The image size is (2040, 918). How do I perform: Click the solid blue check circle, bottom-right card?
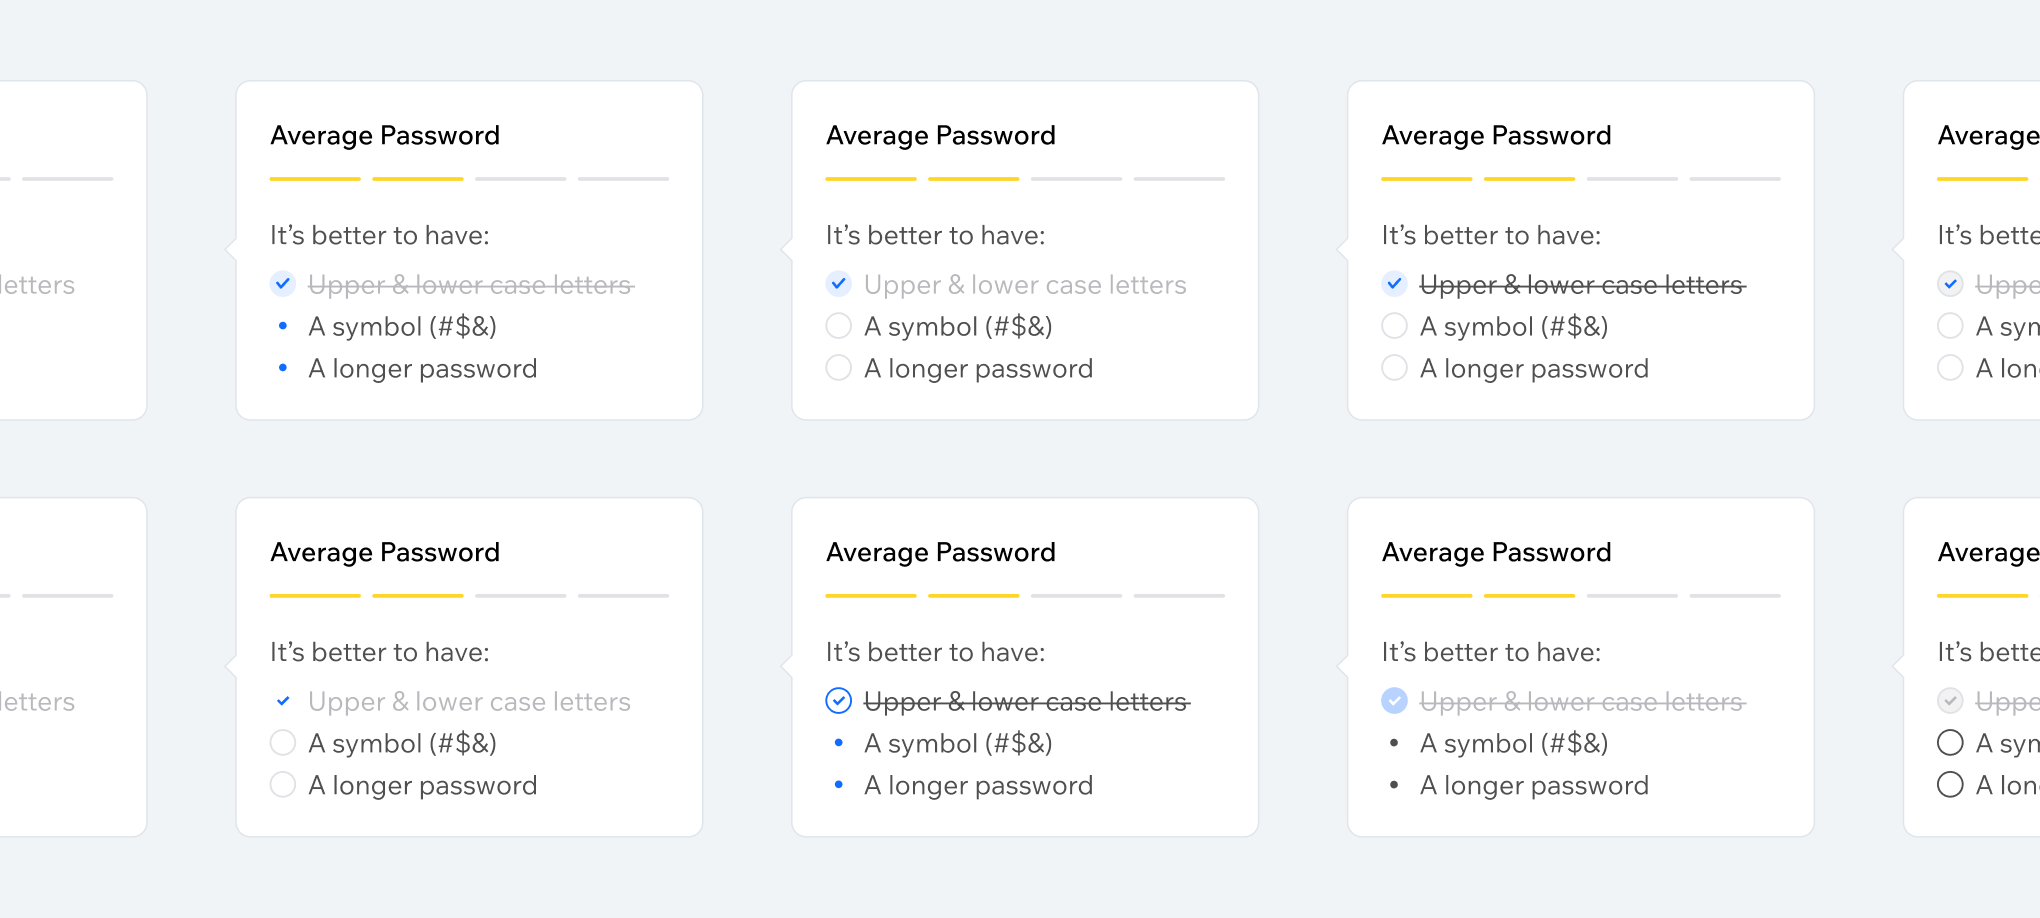1394,701
